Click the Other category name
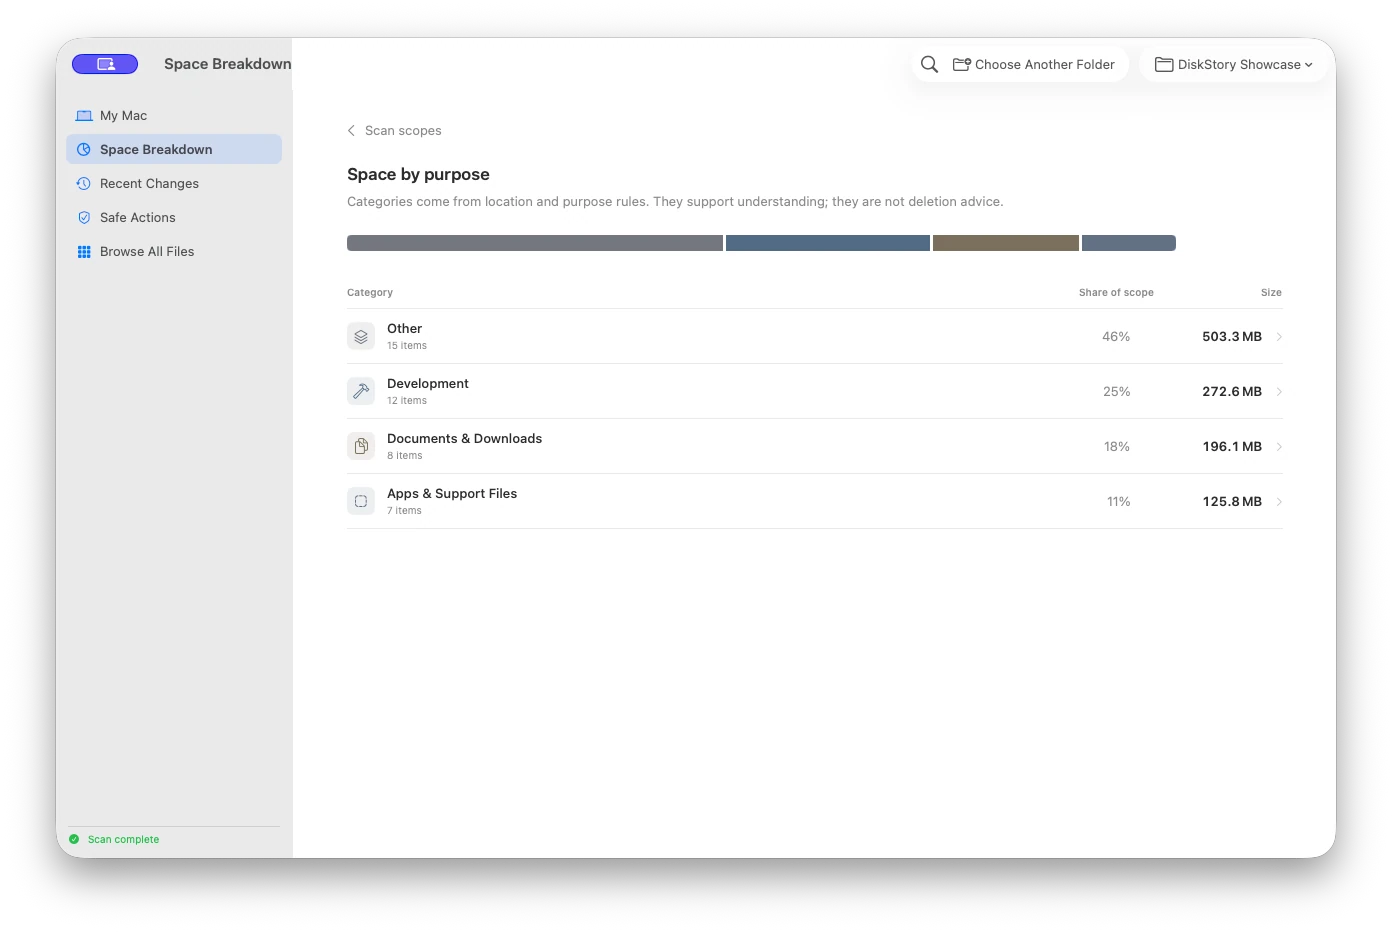The width and height of the screenshot is (1392, 932). (x=405, y=329)
